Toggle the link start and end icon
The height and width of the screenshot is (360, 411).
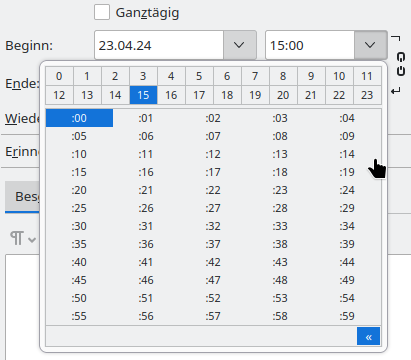pyautogui.click(x=401, y=64)
